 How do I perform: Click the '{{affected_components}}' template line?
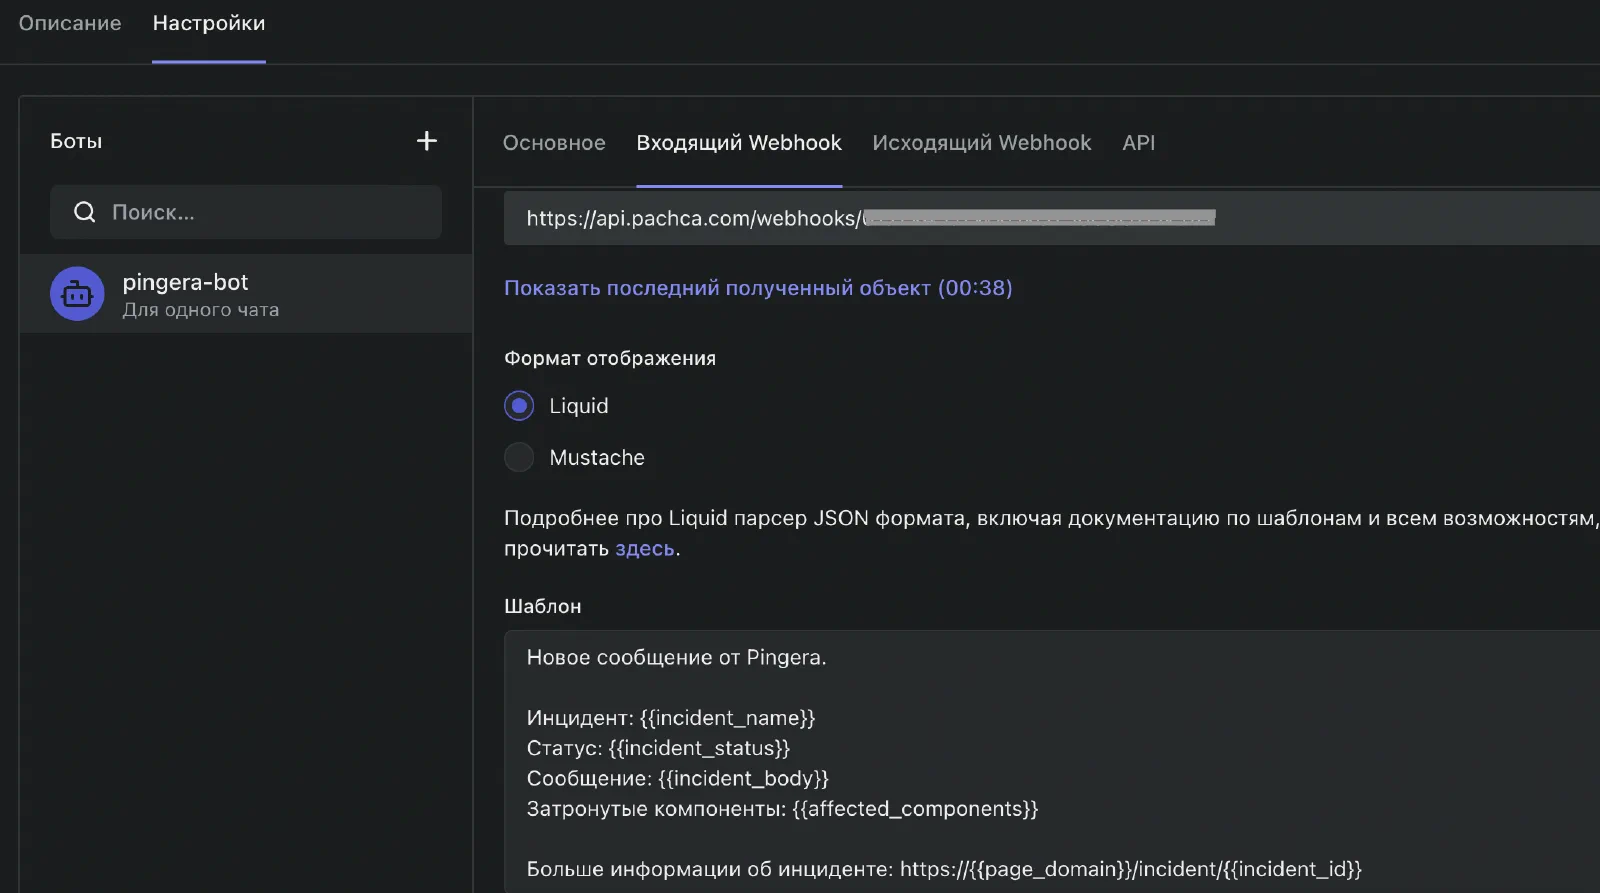[783, 808]
